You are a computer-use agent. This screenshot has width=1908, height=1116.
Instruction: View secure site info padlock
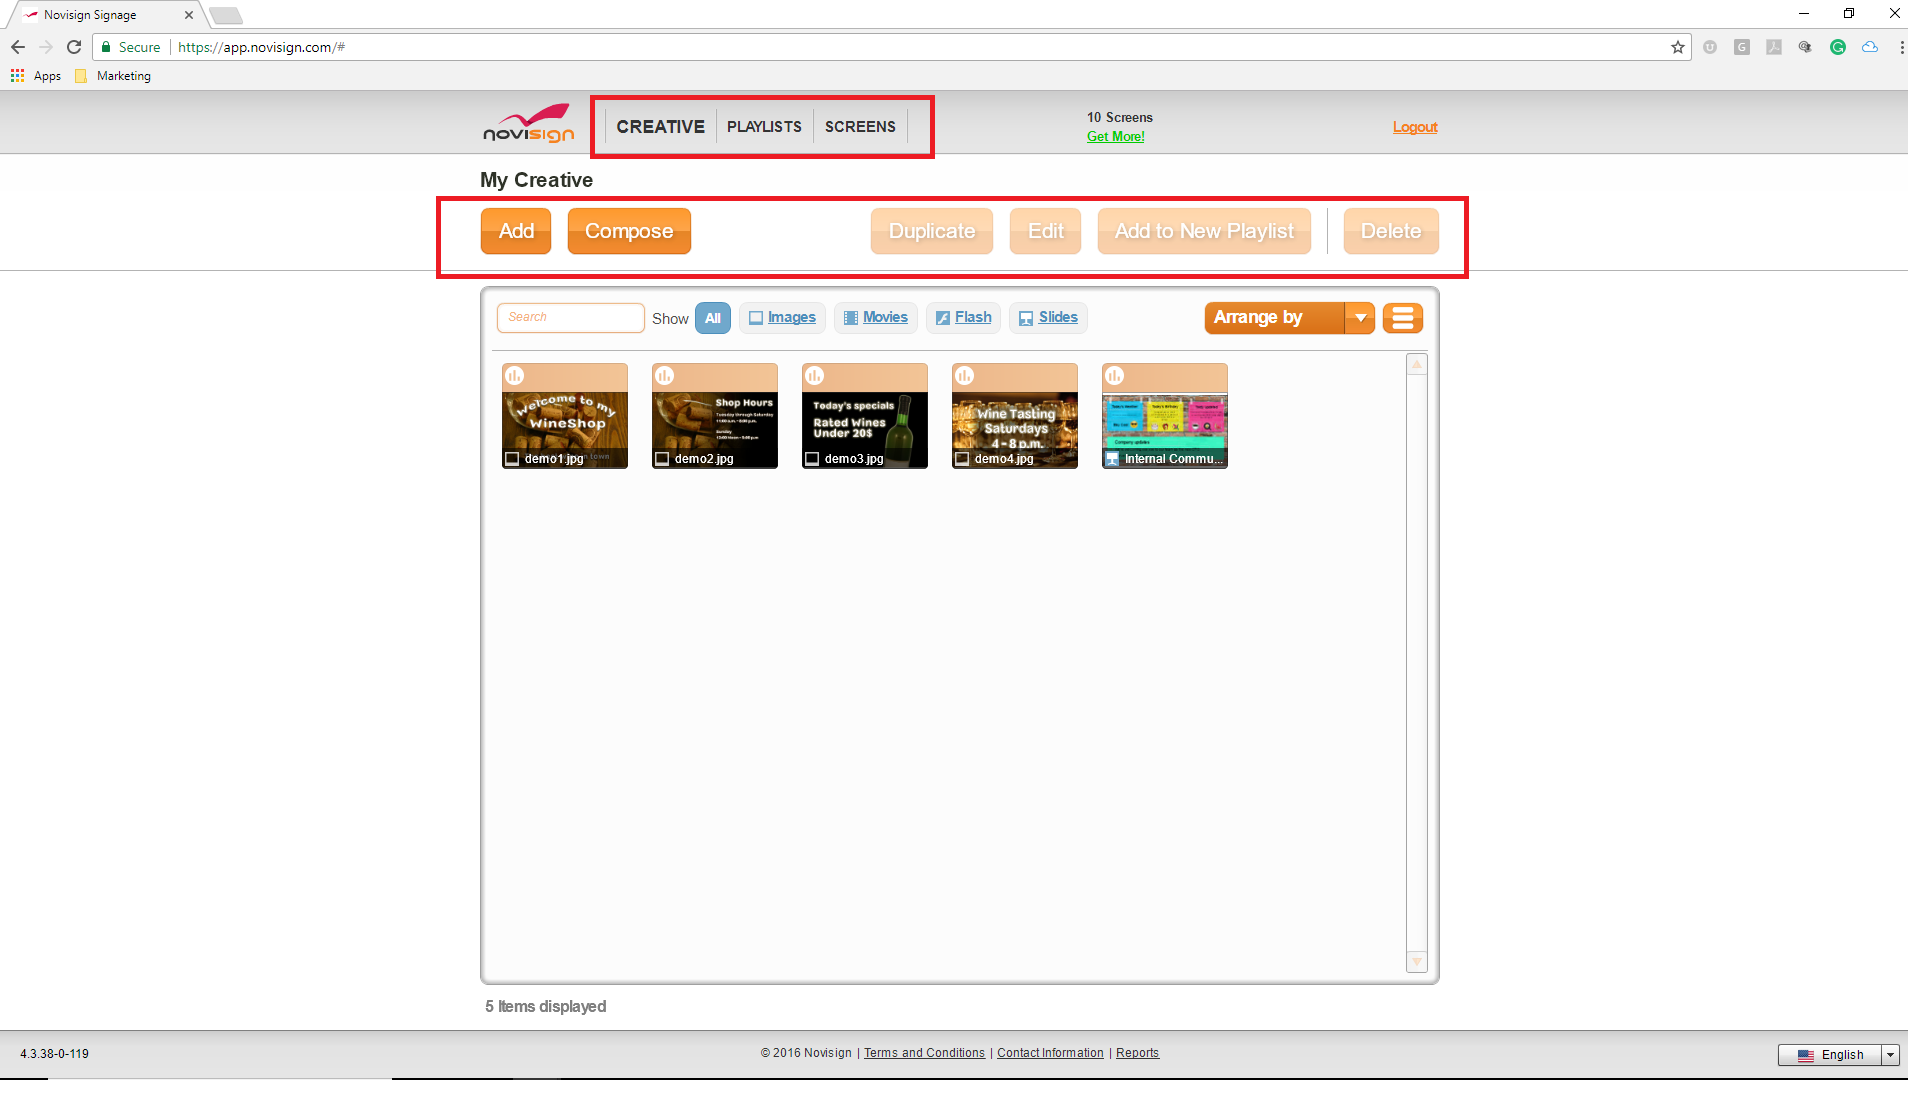point(106,47)
